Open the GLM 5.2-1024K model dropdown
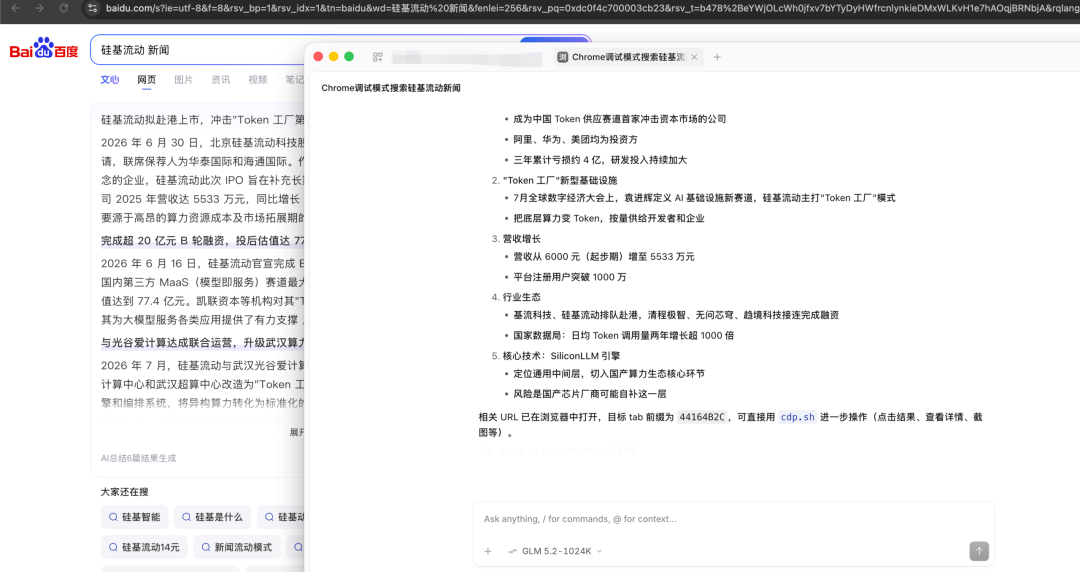The height and width of the screenshot is (572, 1080). (555, 551)
